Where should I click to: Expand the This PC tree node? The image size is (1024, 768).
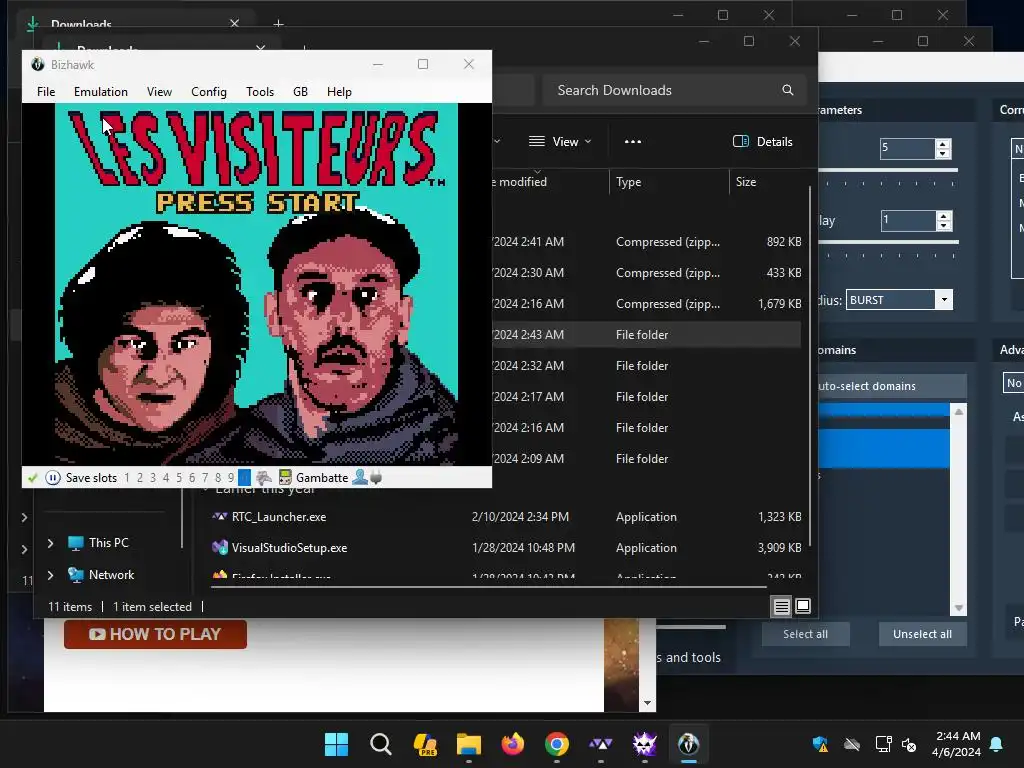50,543
